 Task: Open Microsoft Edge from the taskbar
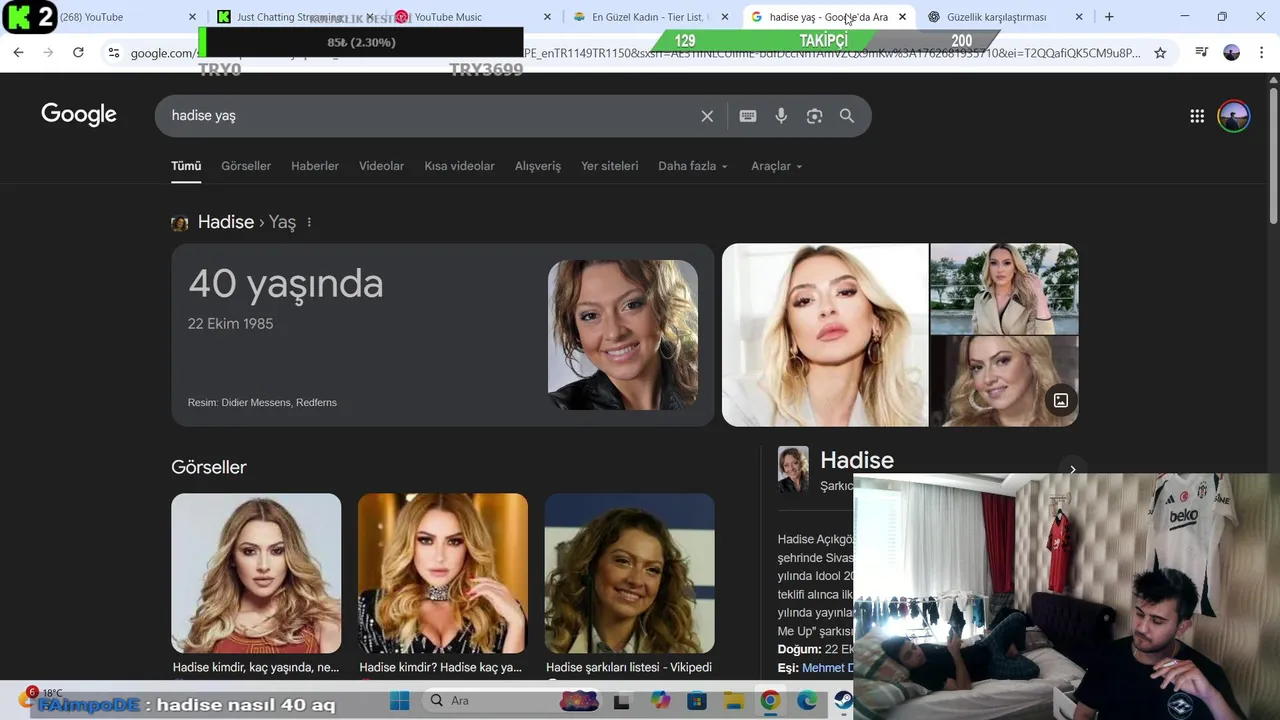(806, 701)
